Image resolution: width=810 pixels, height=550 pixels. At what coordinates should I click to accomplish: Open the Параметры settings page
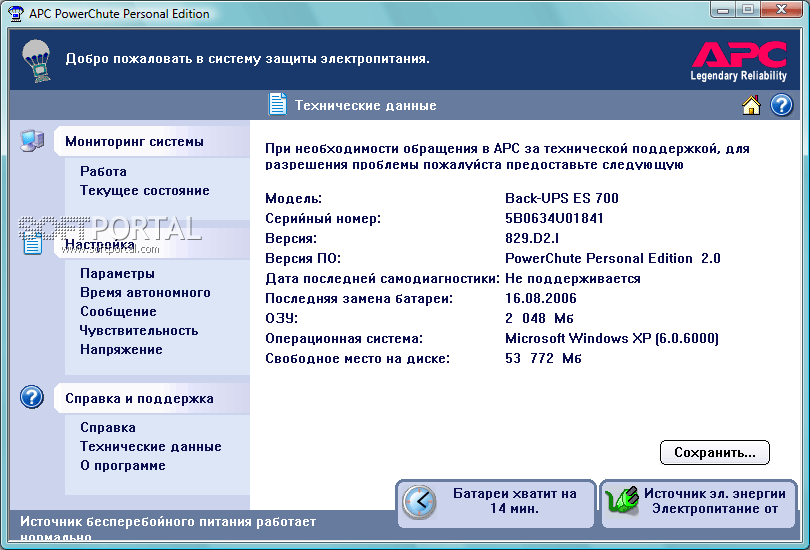117,273
